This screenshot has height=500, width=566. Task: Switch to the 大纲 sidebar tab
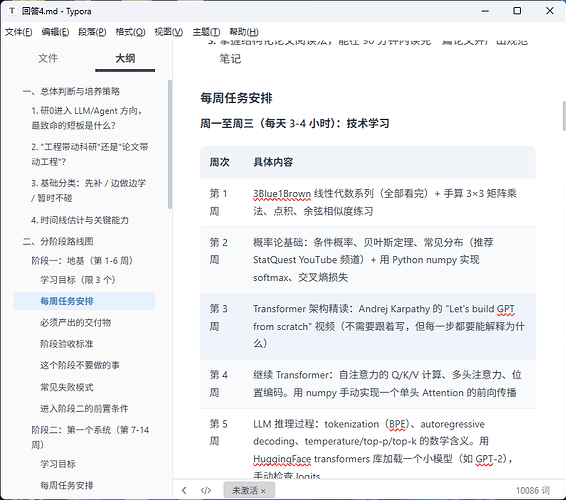pyautogui.click(x=125, y=58)
